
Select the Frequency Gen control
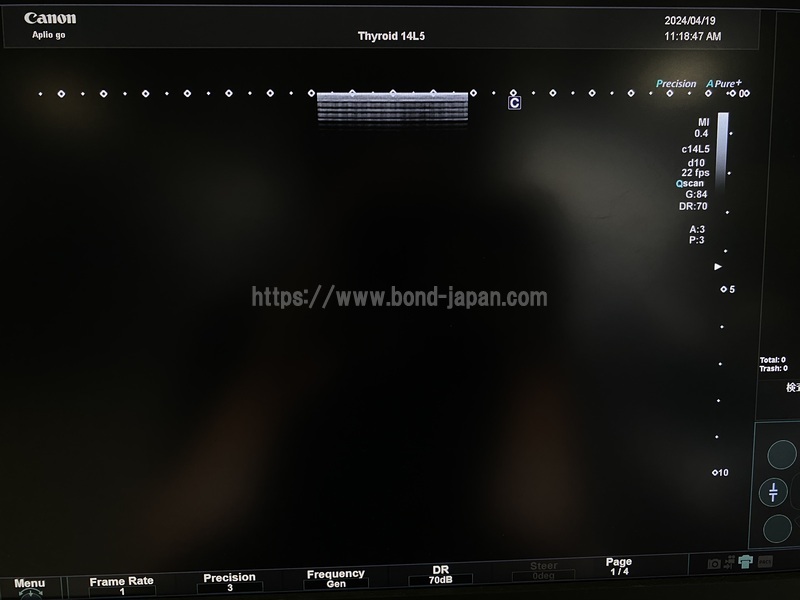pyautogui.click(x=335, y=578)
